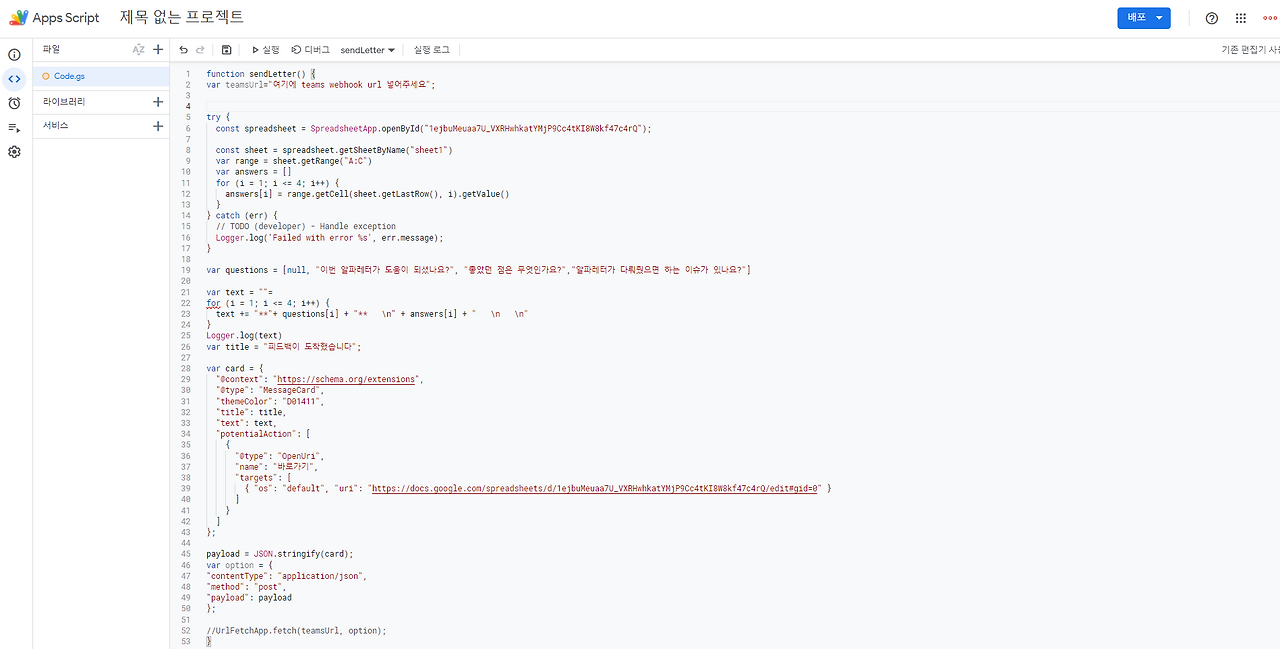Image resolution: width=1280 pixels, height=649 pixels.
Task: Sort files alphabetically with AZ icon
Action: [138, 49]
